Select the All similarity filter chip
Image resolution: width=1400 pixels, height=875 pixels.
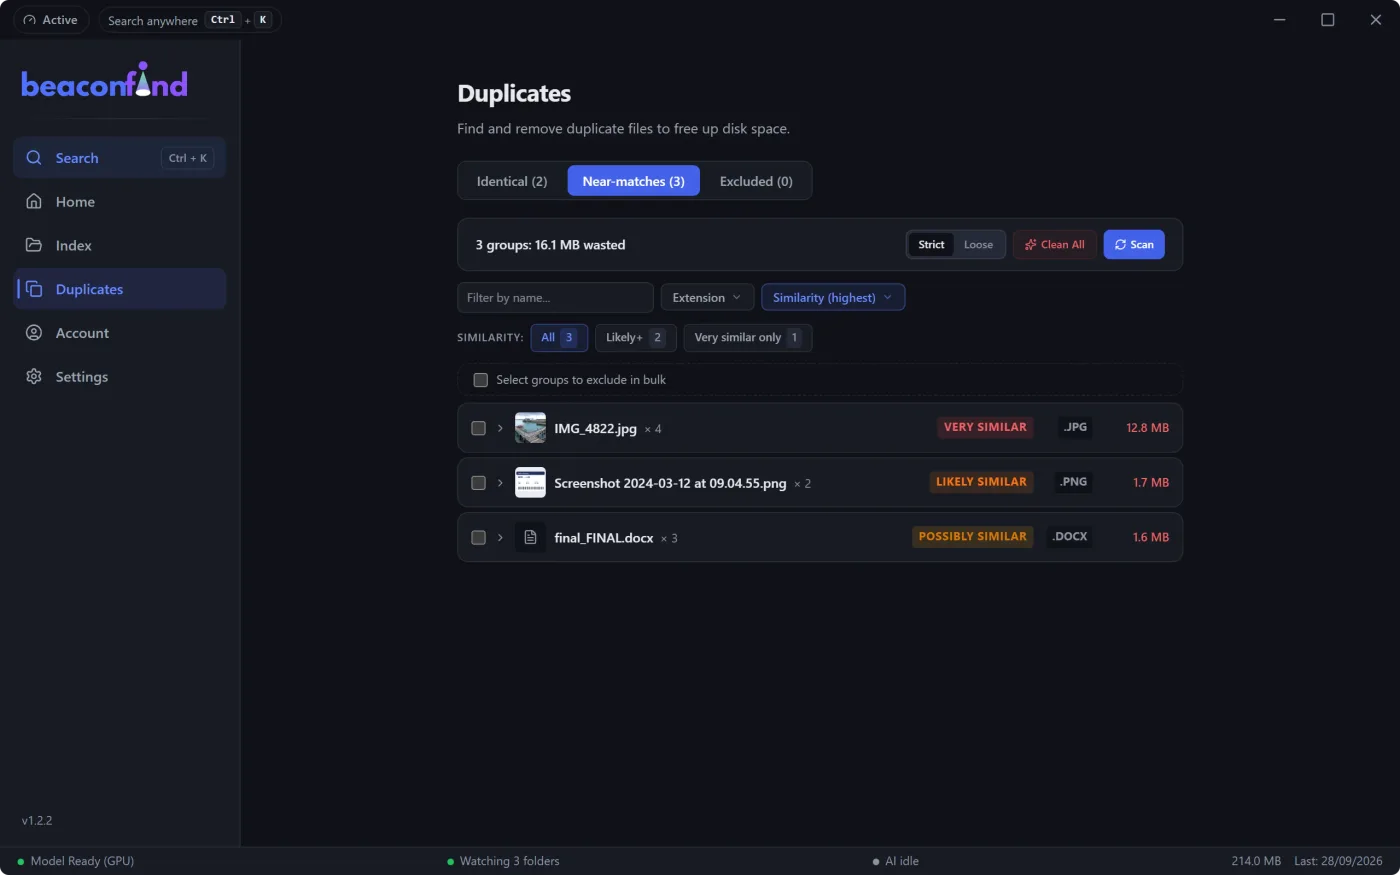coord(559,338)
